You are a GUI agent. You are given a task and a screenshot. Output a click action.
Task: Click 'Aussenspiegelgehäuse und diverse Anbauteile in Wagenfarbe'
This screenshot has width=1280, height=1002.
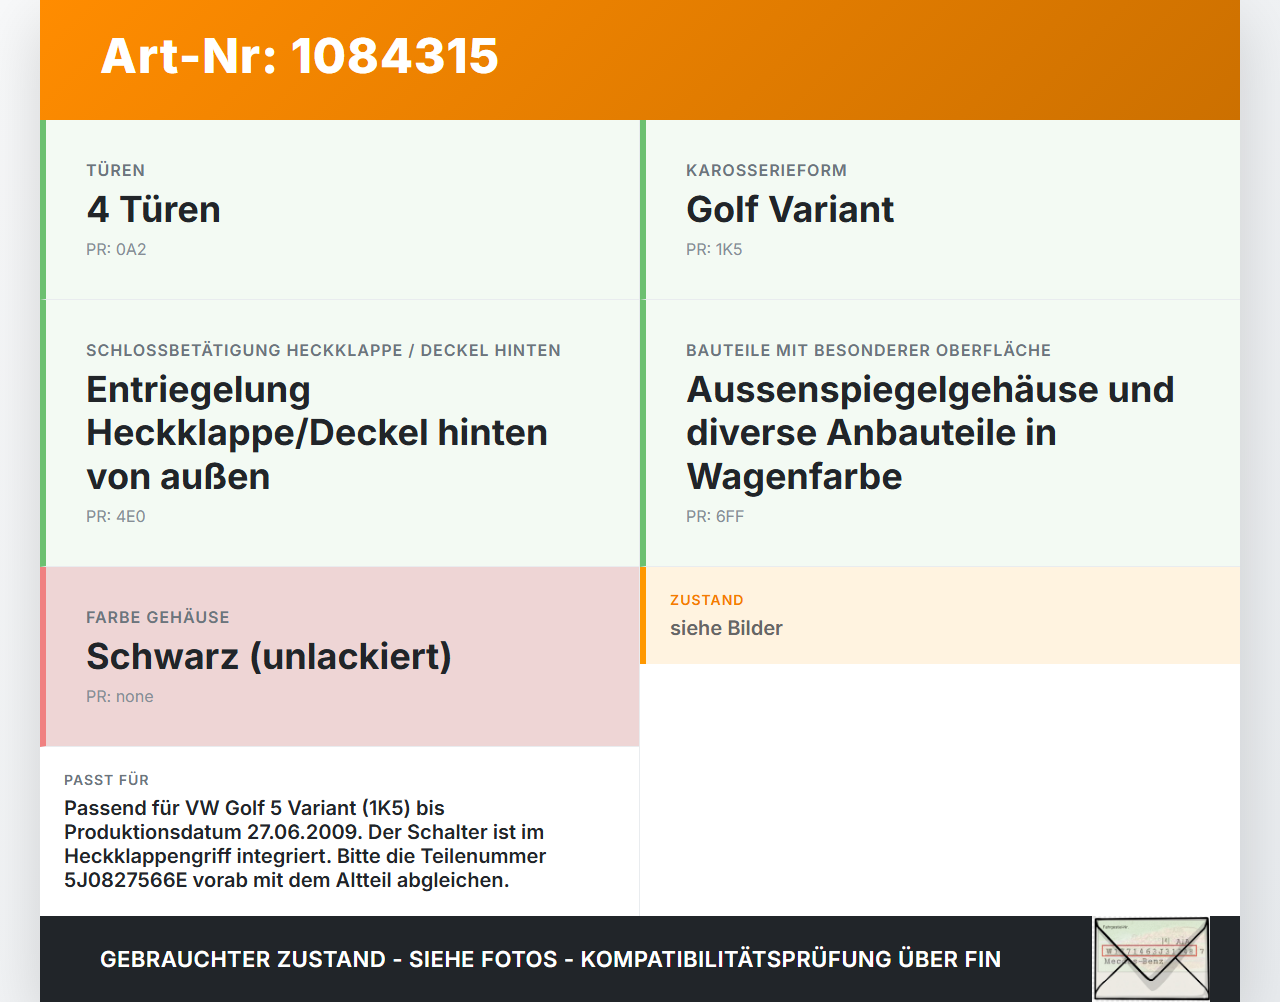point(930,433)
